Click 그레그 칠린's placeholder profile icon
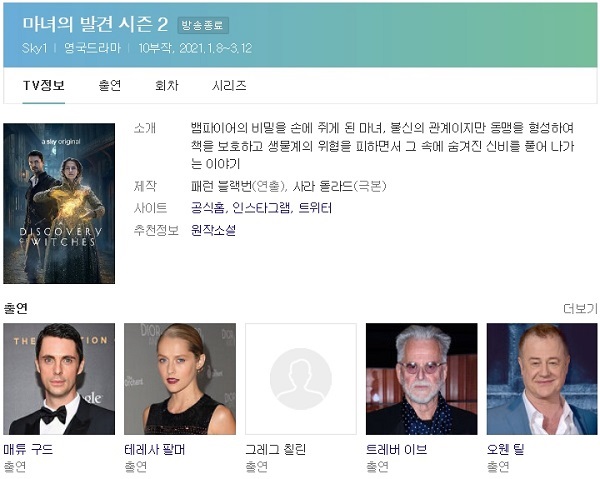The image size is (600, 479). click(x=300, y=378)
